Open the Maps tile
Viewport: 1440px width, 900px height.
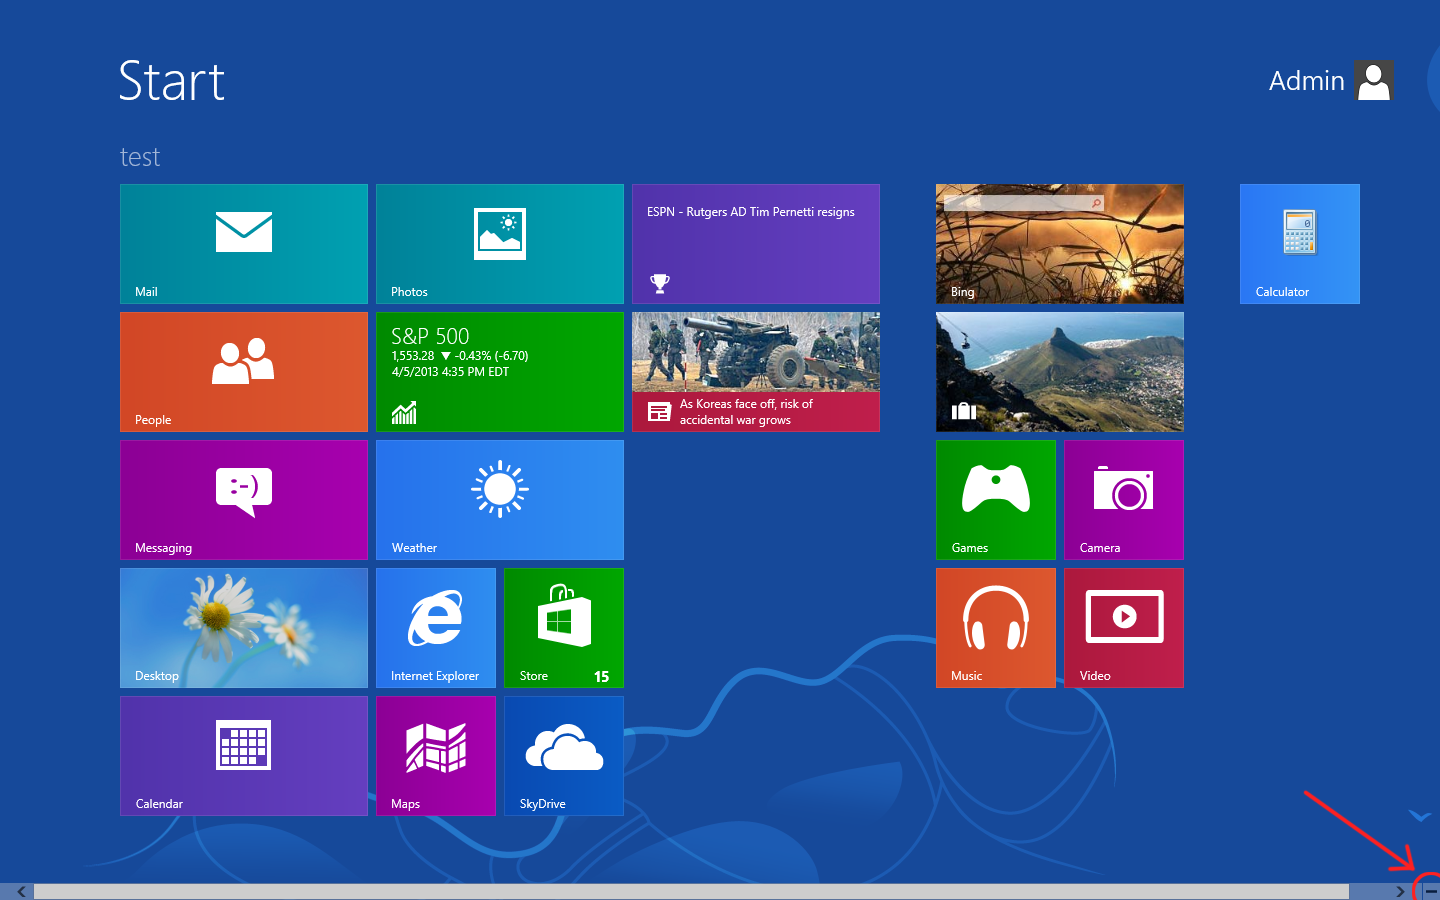[x=436, y=756]
